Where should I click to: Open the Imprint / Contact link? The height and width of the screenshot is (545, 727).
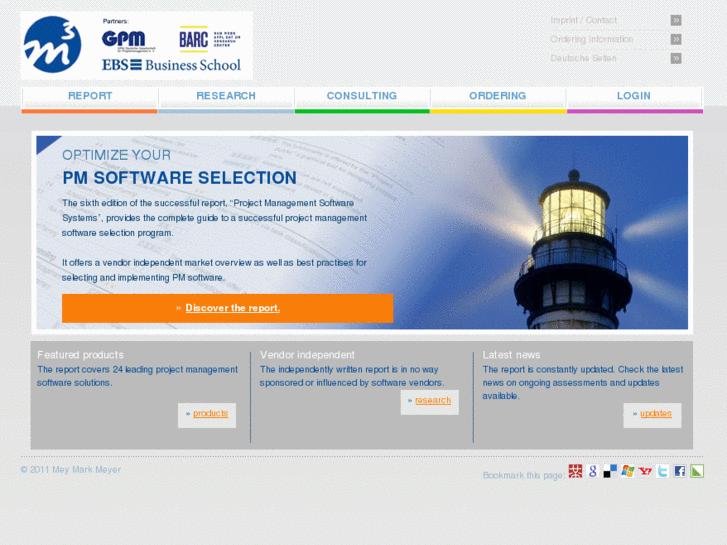583,20
